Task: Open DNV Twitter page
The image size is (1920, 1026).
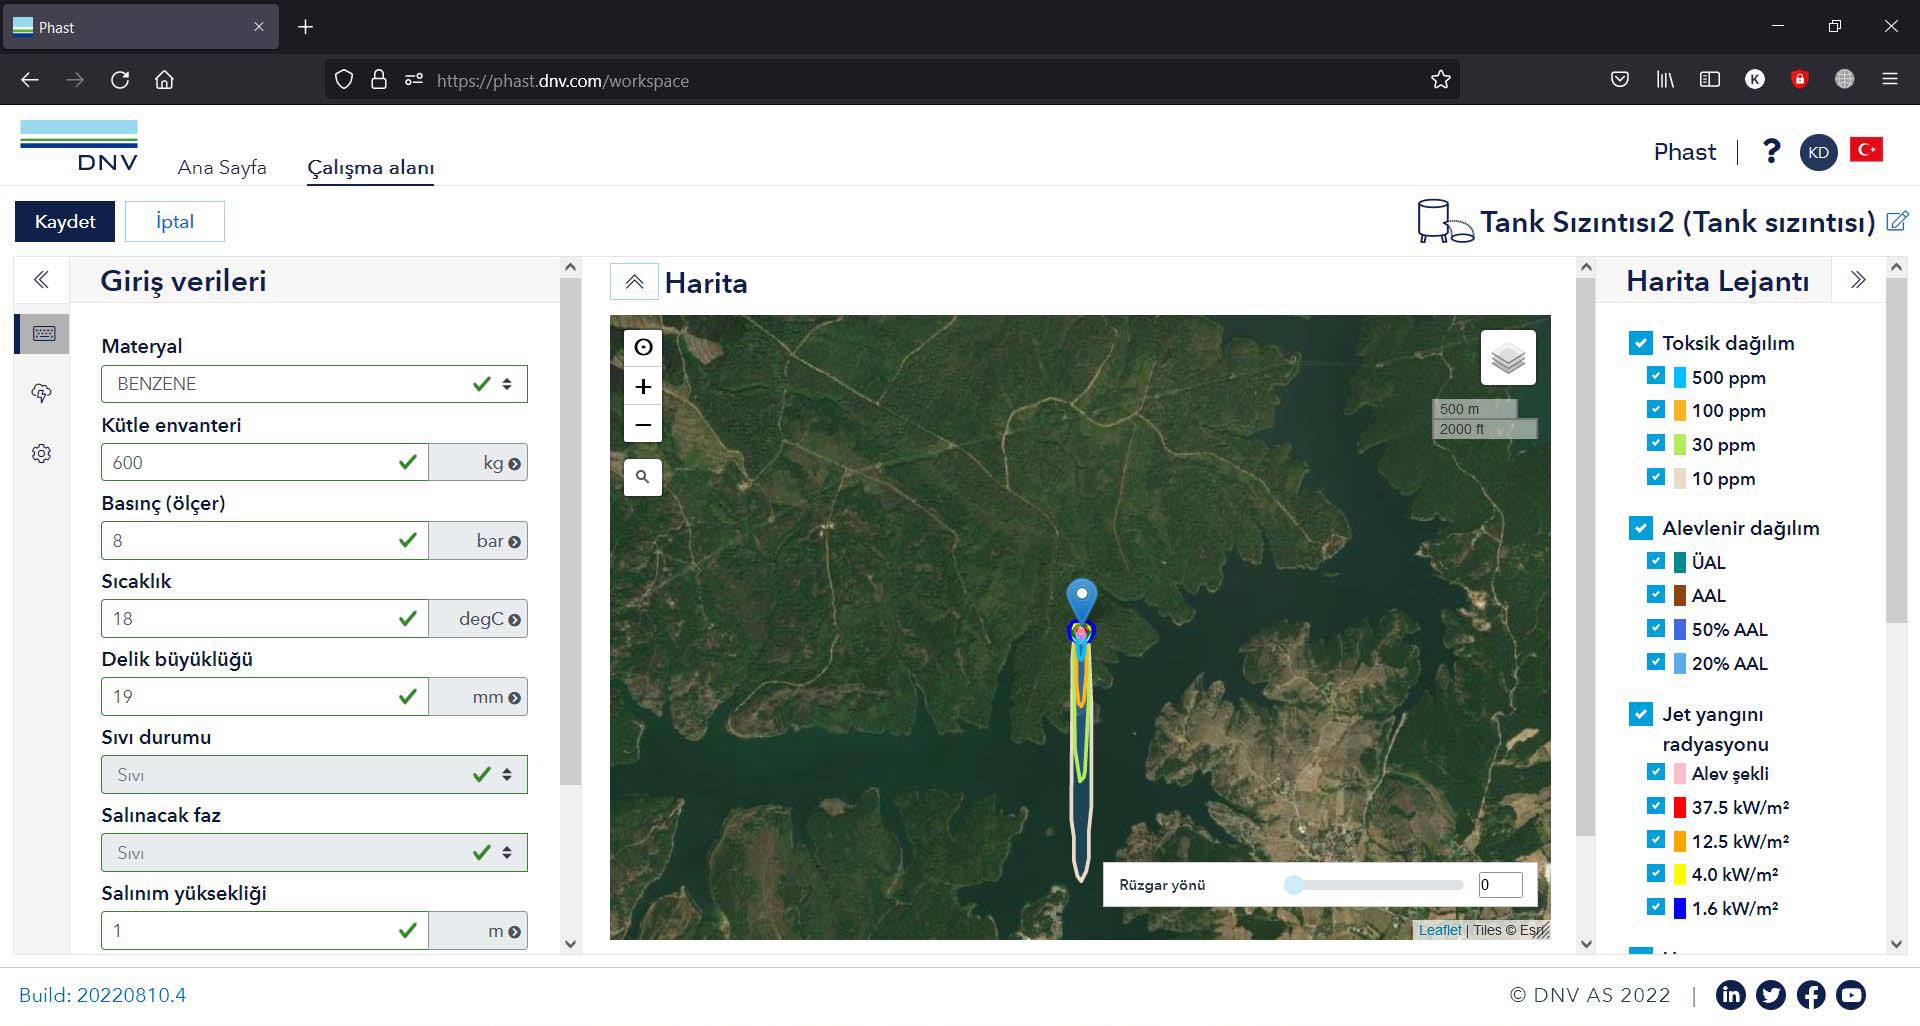Action: click(x=1771, y=994)
